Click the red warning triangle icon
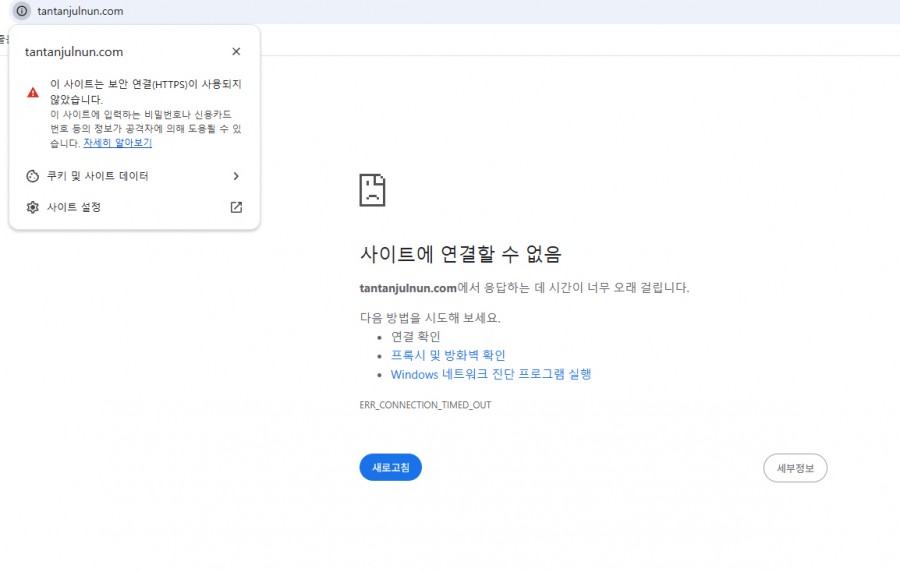This screenshot has height=572, width=900. point(33,92)
